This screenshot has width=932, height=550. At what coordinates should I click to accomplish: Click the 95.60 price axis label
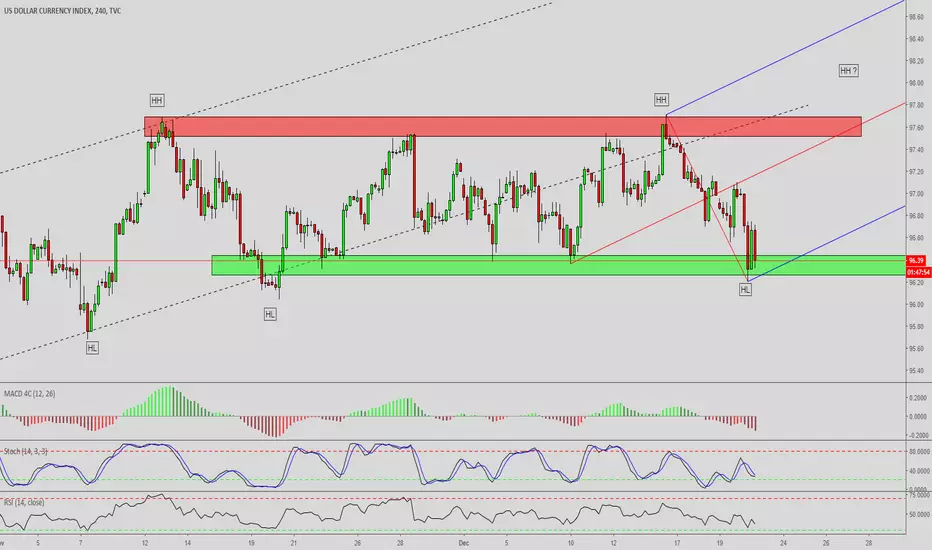coord(916,348)
